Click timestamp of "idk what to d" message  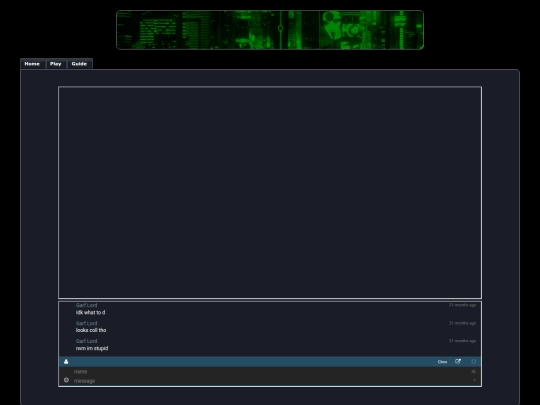463,305
